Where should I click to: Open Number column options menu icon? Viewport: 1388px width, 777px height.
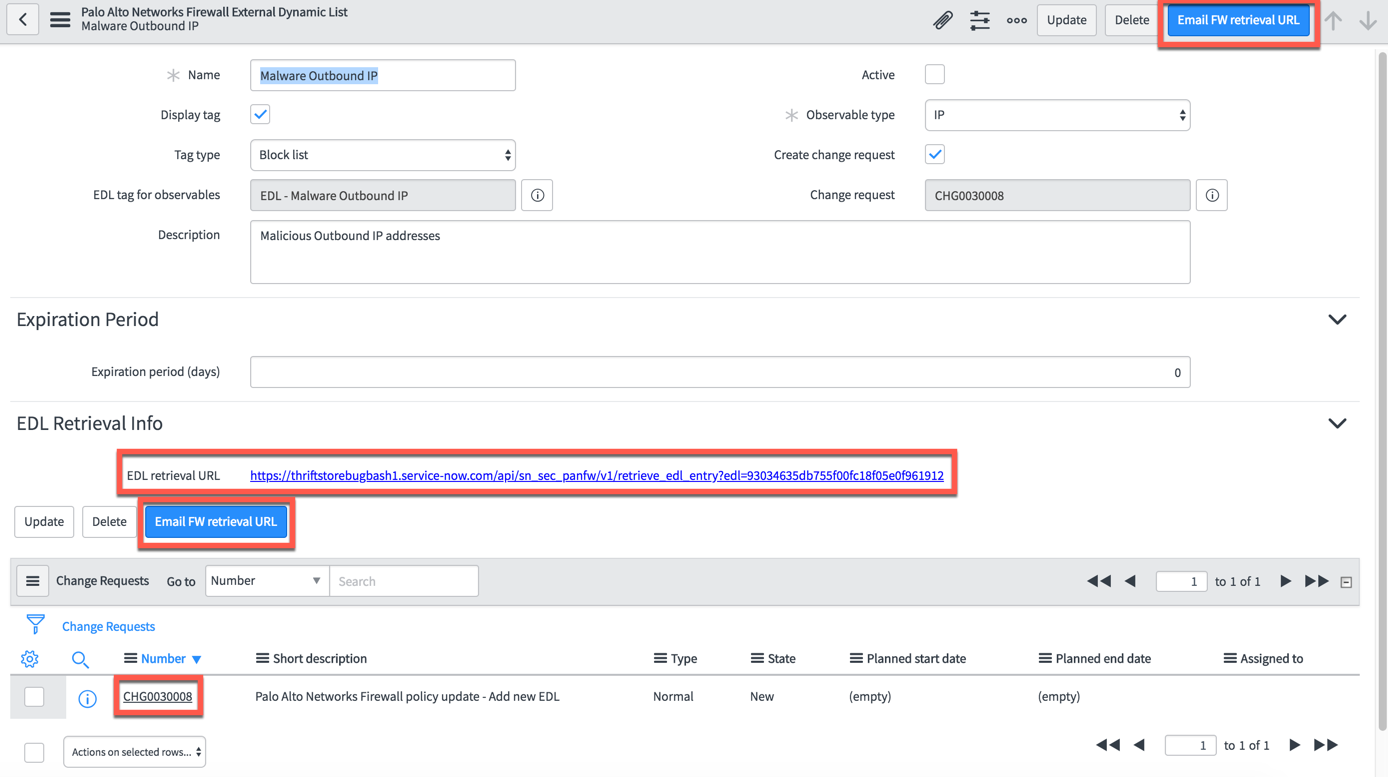point(130,658)
